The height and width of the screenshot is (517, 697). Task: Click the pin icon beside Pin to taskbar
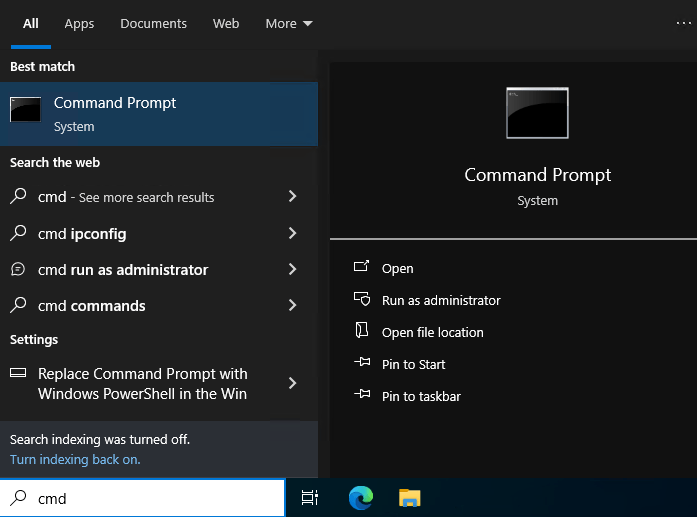[x=362, y=394]
